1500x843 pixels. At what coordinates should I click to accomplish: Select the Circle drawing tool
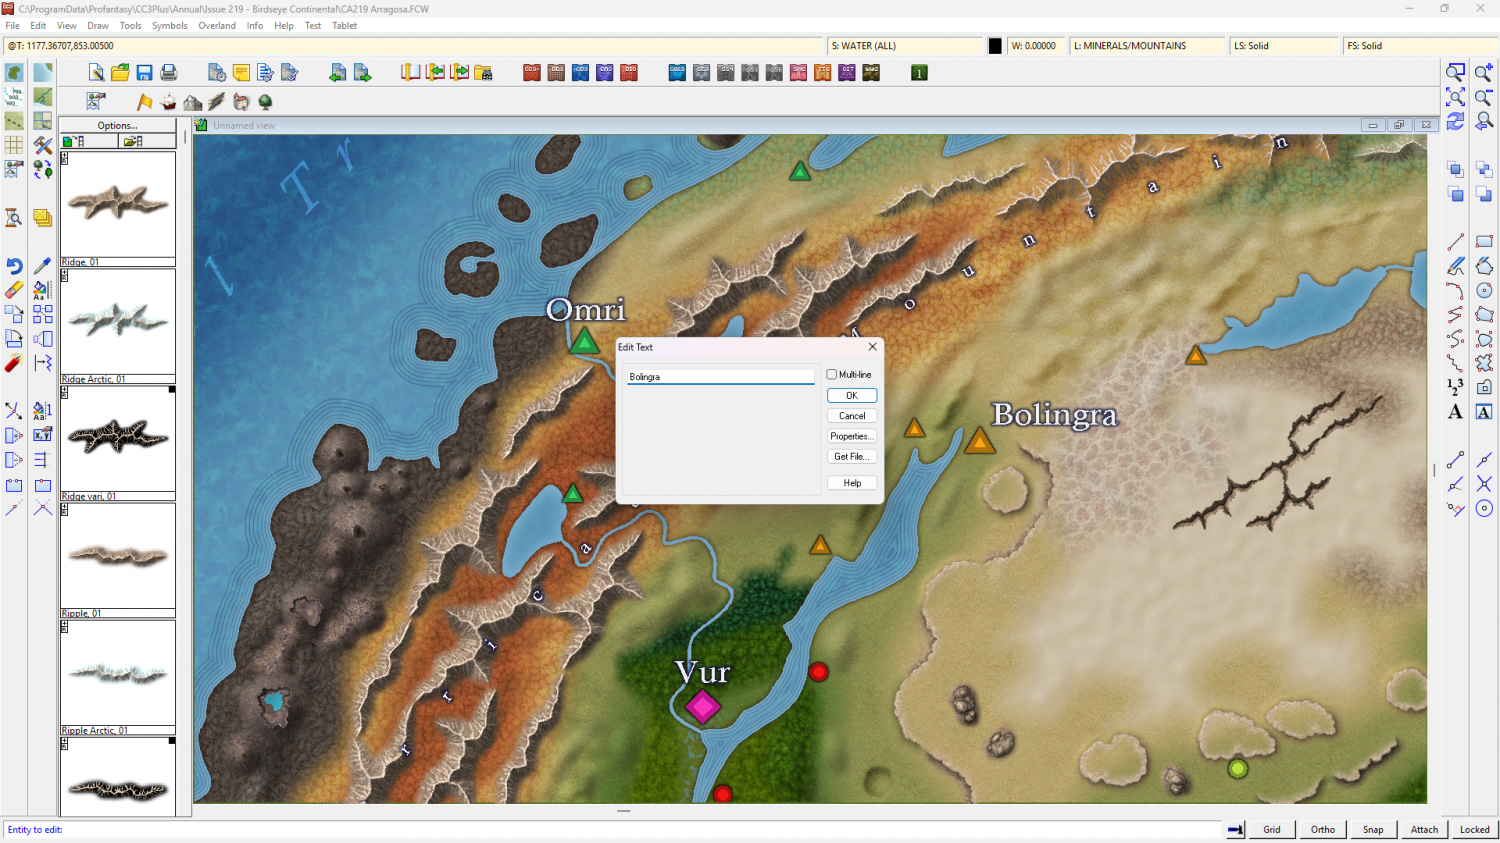[1484, 290]
